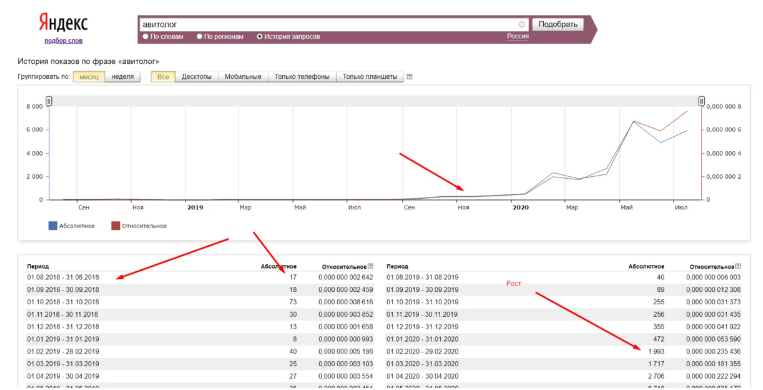Click the absolute value 1 993
This screenshot has height=390, width=763.
(x=656, y=352)
